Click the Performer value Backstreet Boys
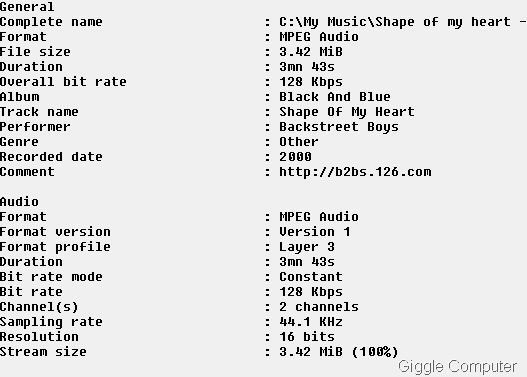This screenshot has width=527, height=377. (x=339, y=127)
